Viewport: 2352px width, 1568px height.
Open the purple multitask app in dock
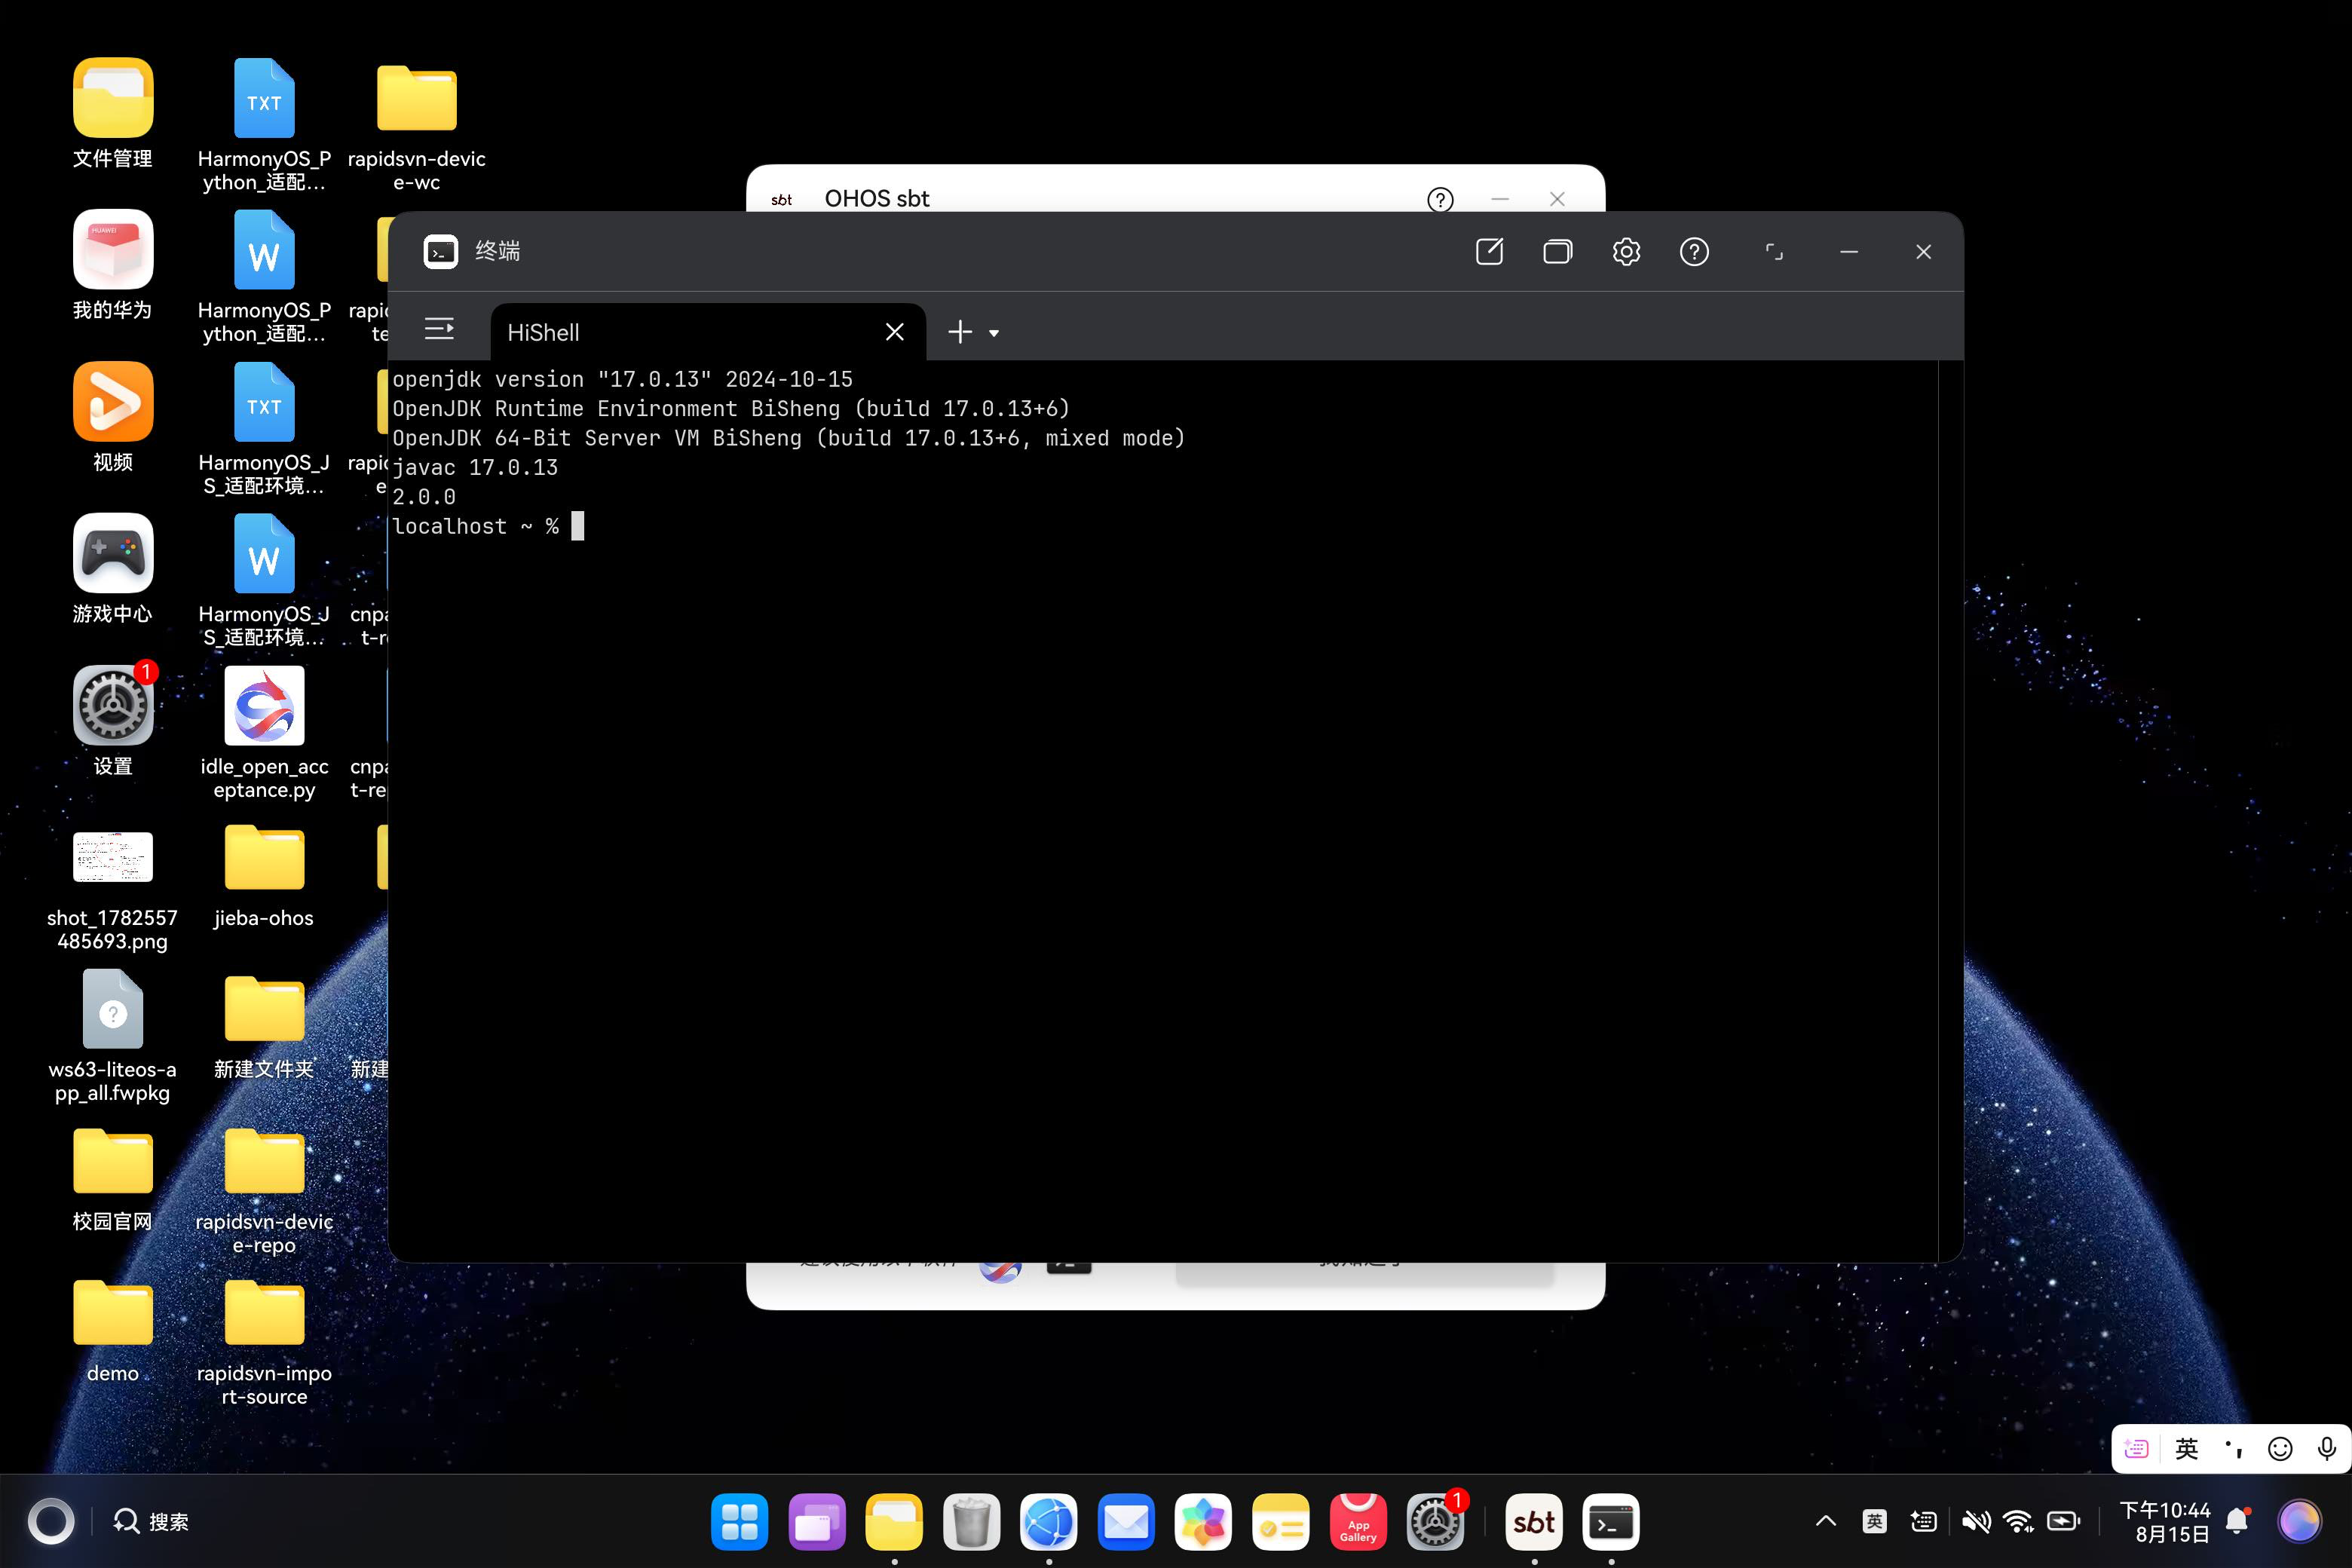tap(817, 1522)
